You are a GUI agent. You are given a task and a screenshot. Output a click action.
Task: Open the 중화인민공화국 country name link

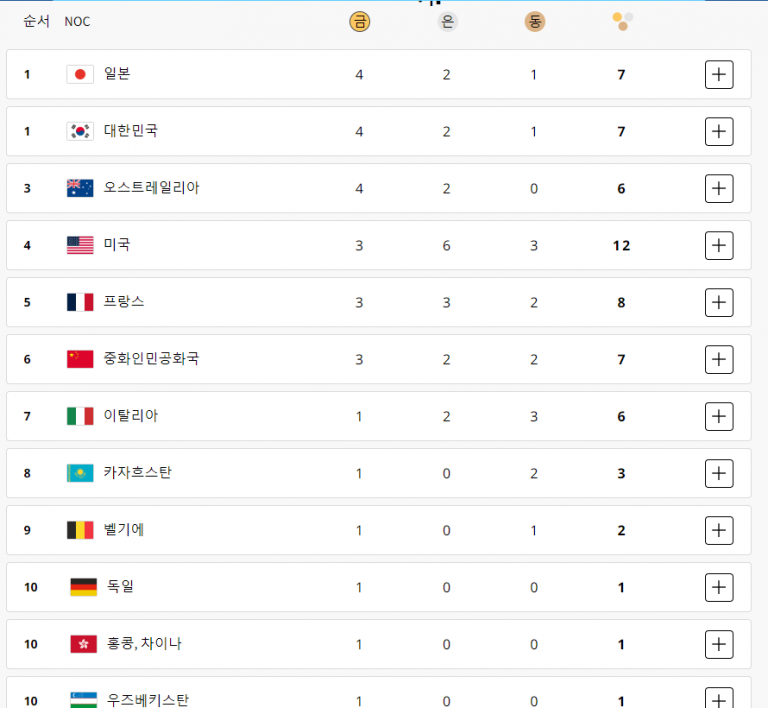coord(151,358)
